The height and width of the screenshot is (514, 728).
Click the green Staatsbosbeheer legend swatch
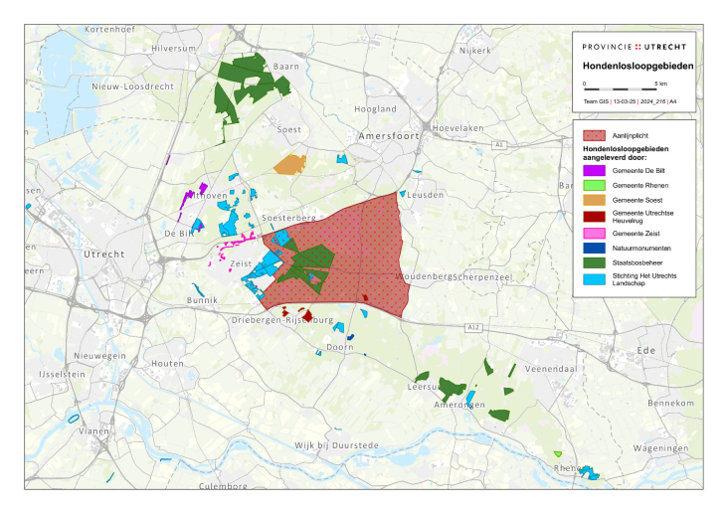(594, 263)
